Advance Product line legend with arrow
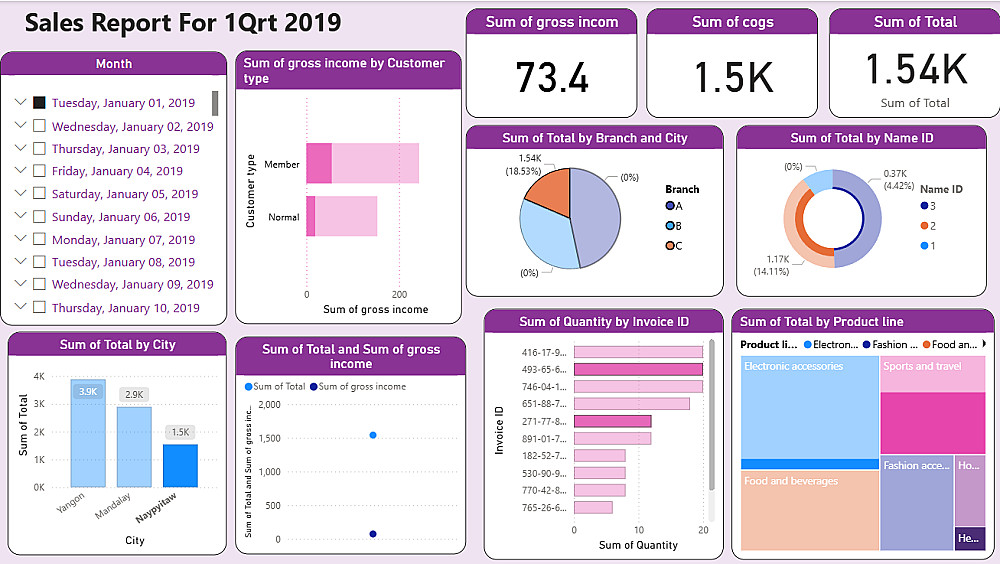Screen dimensions: 1000x564 [984, 344]
